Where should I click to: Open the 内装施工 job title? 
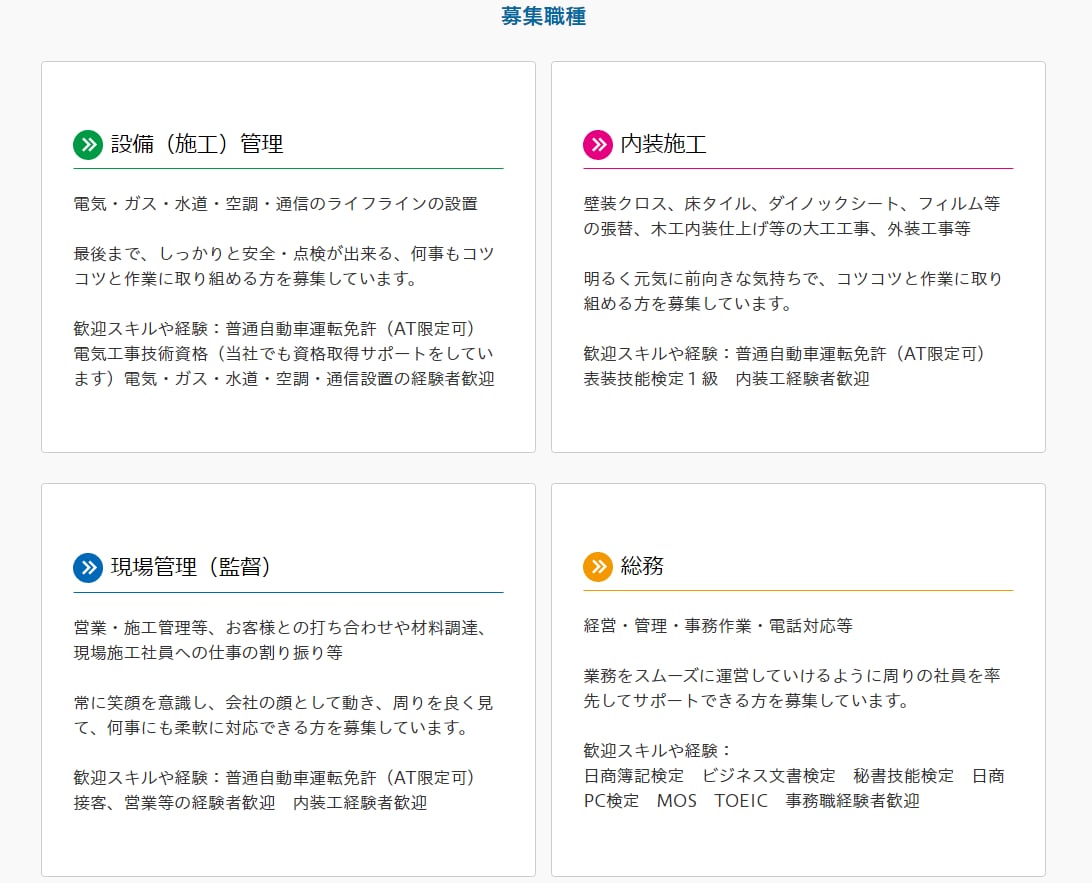pyautogui.click(x=663, y=144)
